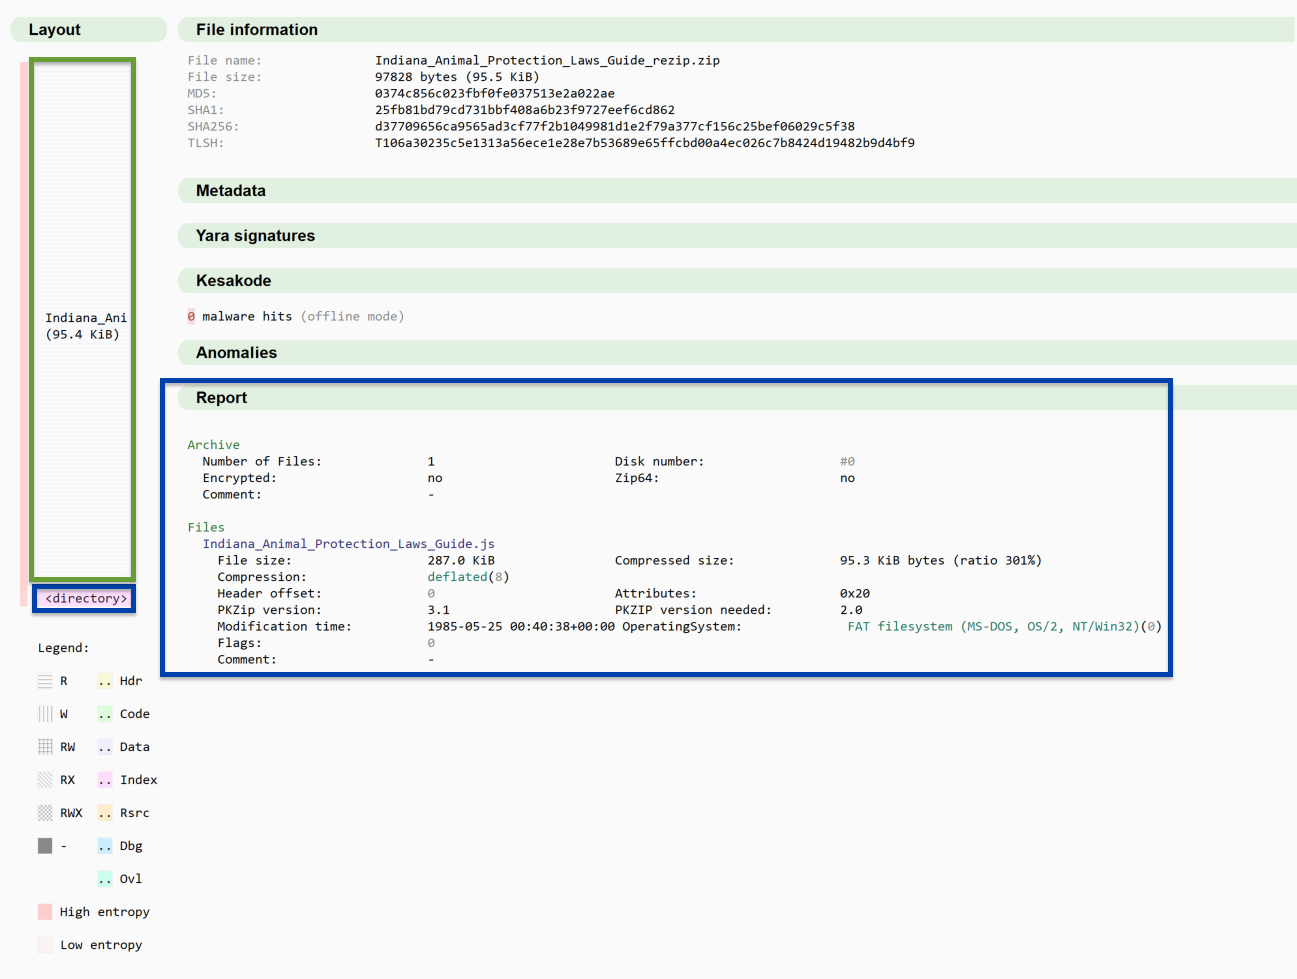
Task: Toggle the Low entropy legend entry
Action: coord(44,944)
